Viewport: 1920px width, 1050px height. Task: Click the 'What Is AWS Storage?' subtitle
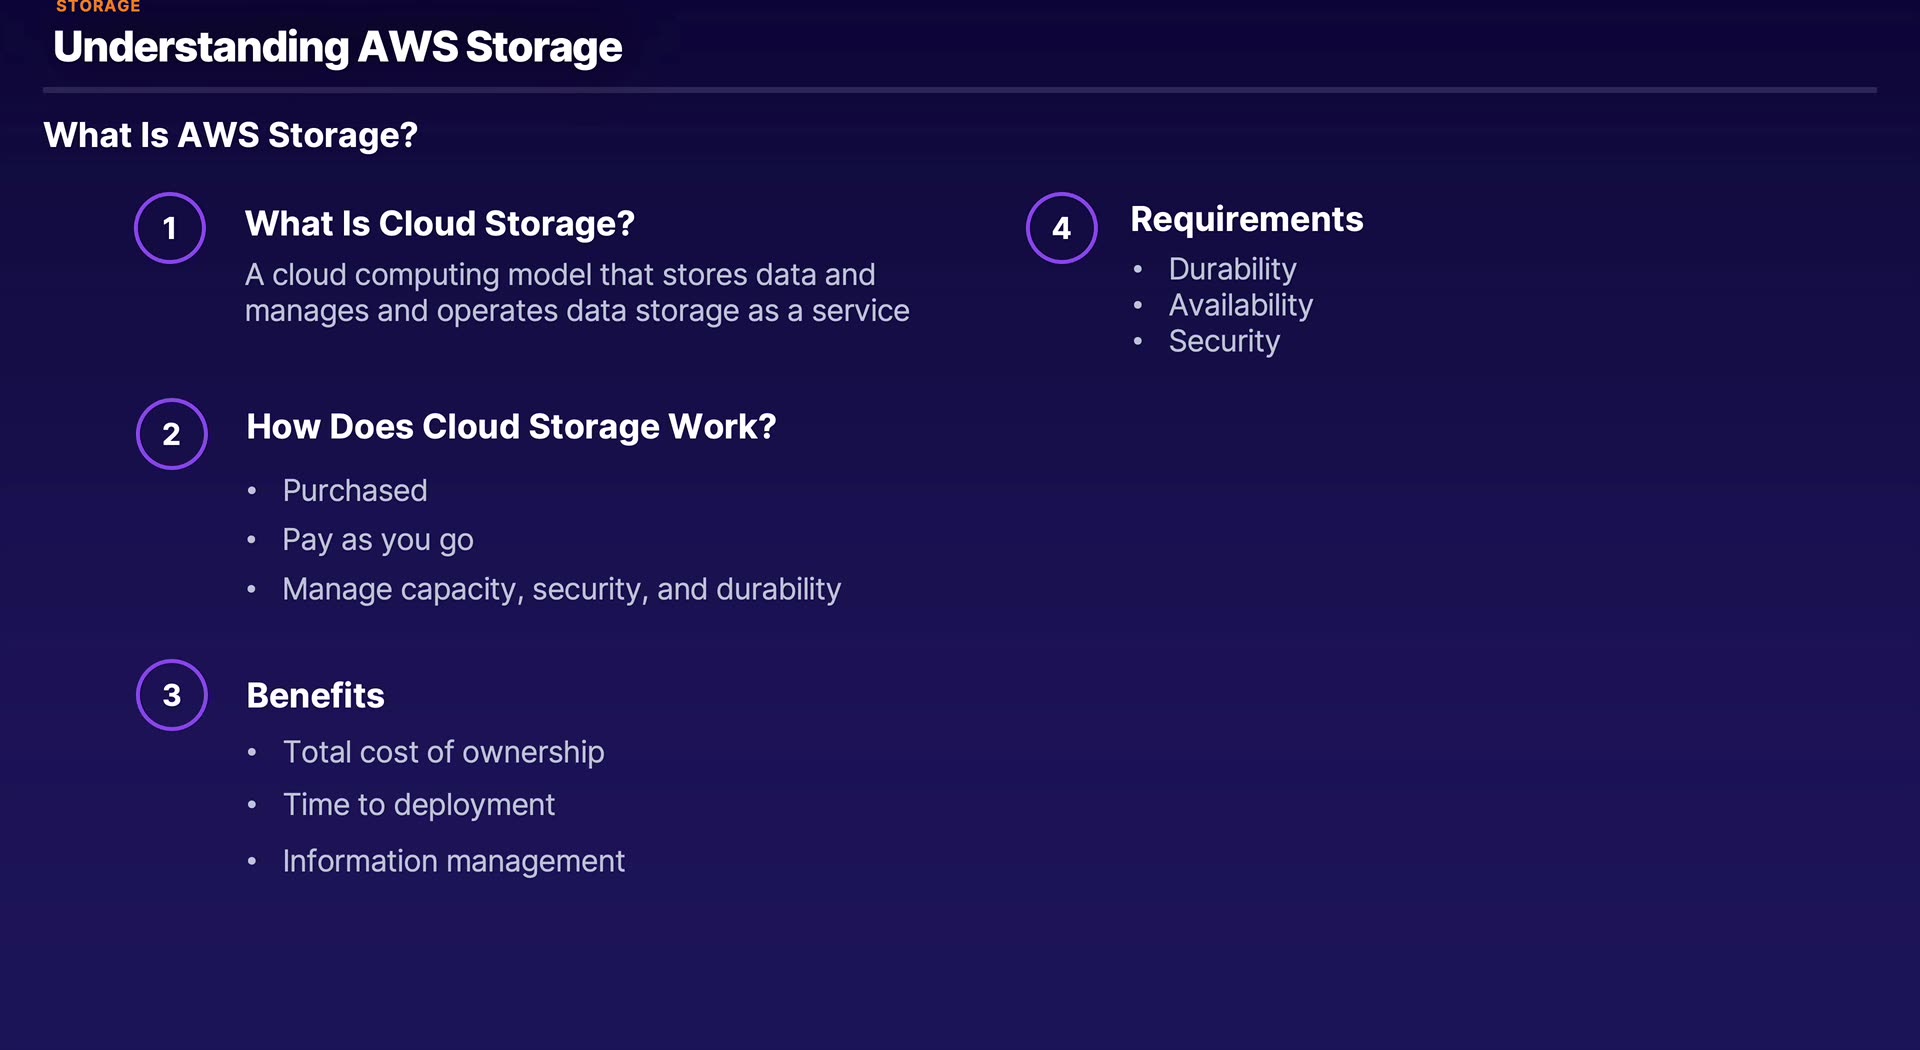(231, 135)
